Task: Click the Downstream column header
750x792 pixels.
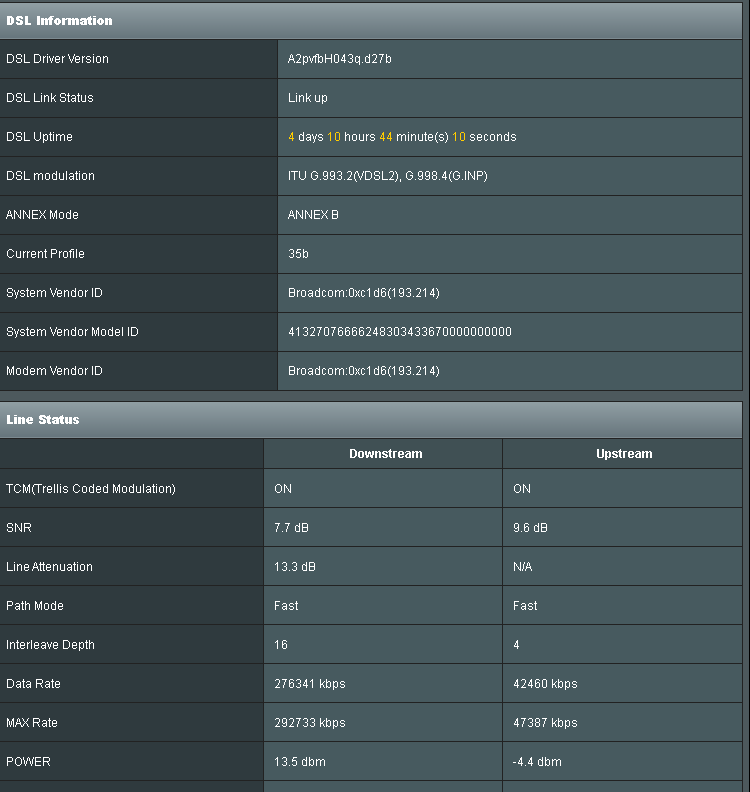Action: pyautogui.click(x=385, y=454)
